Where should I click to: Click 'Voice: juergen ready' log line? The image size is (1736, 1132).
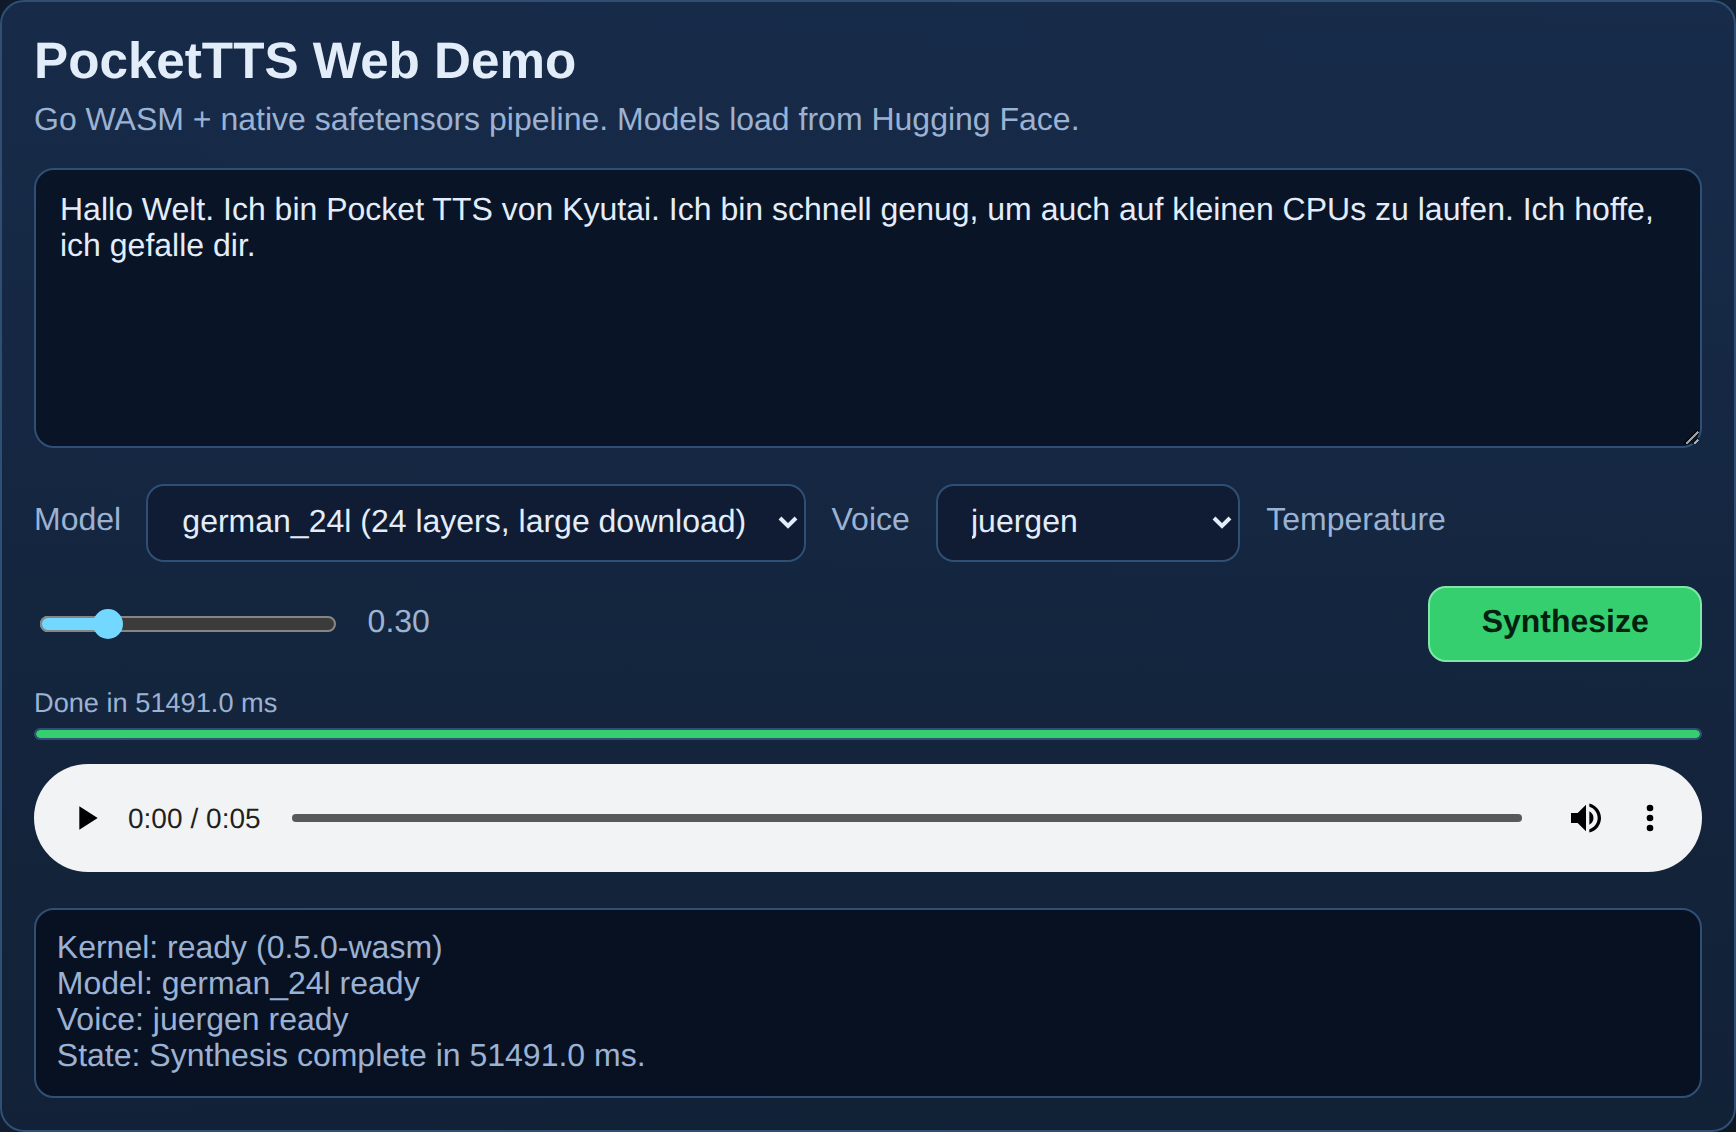point(203,1019)
